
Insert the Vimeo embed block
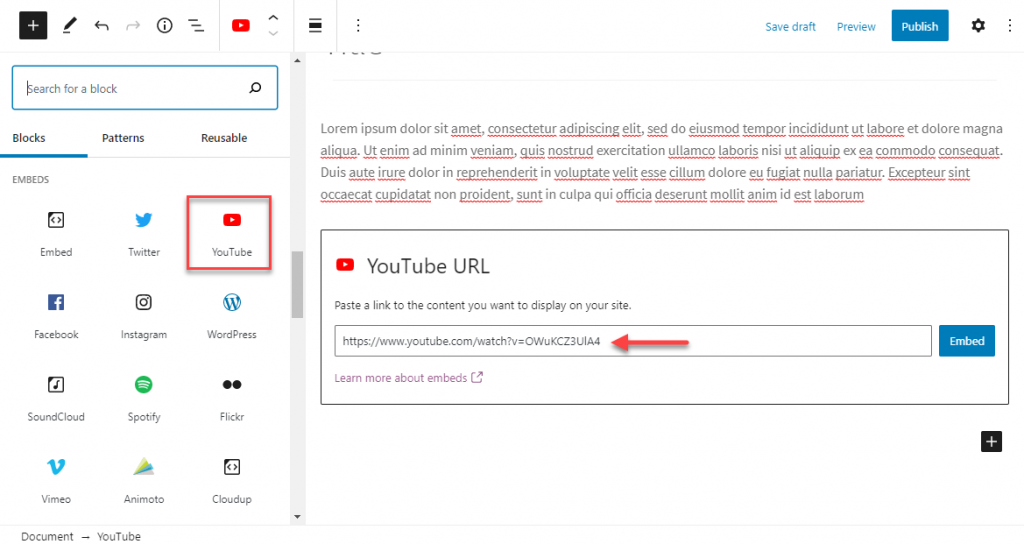click(x=56, y=481)
